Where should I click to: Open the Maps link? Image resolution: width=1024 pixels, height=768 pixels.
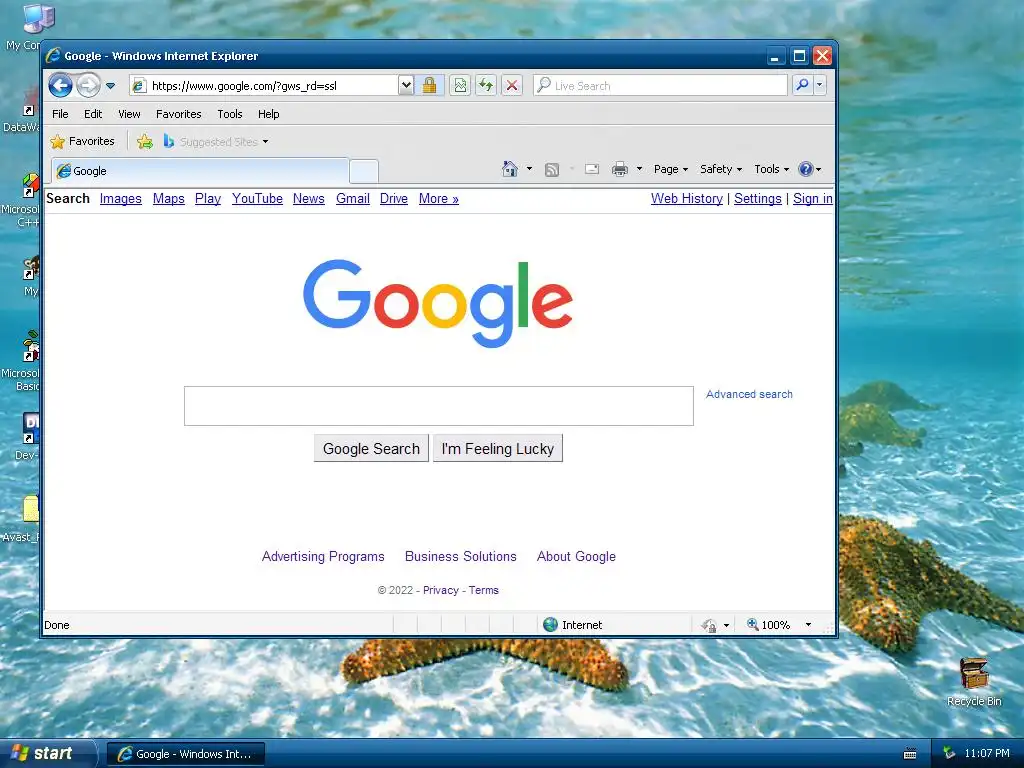click(168, 199)
